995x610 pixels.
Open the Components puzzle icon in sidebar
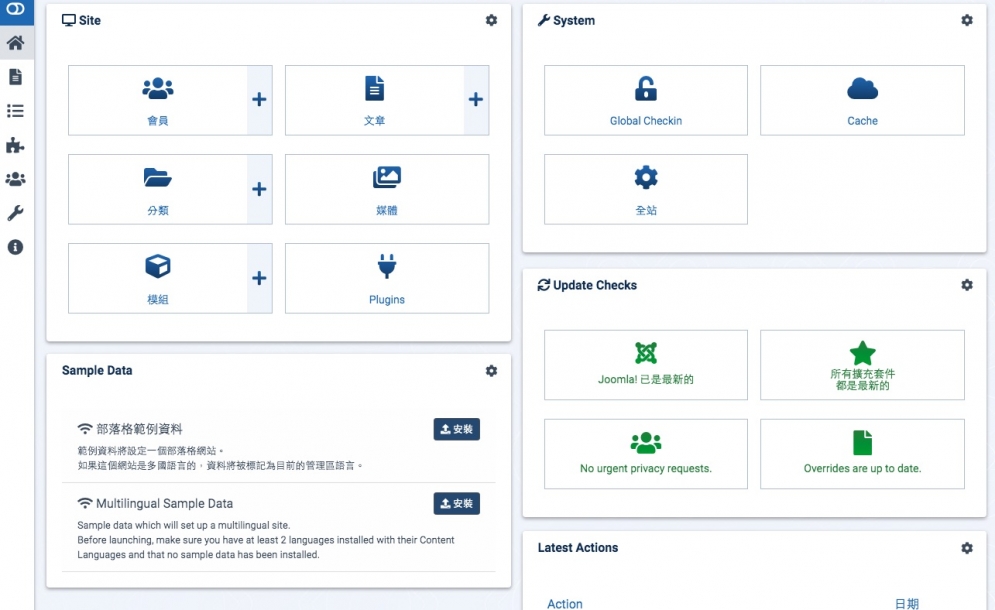[15, 145]
